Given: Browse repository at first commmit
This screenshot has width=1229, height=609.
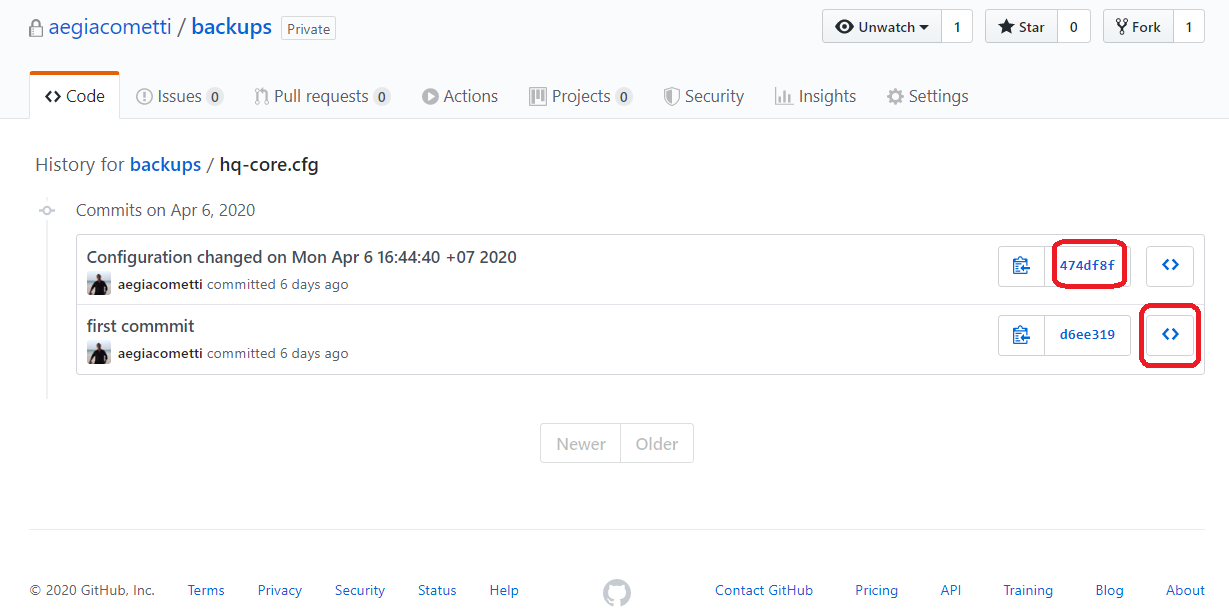Looking at the screenshot, I should point(1170,335).
